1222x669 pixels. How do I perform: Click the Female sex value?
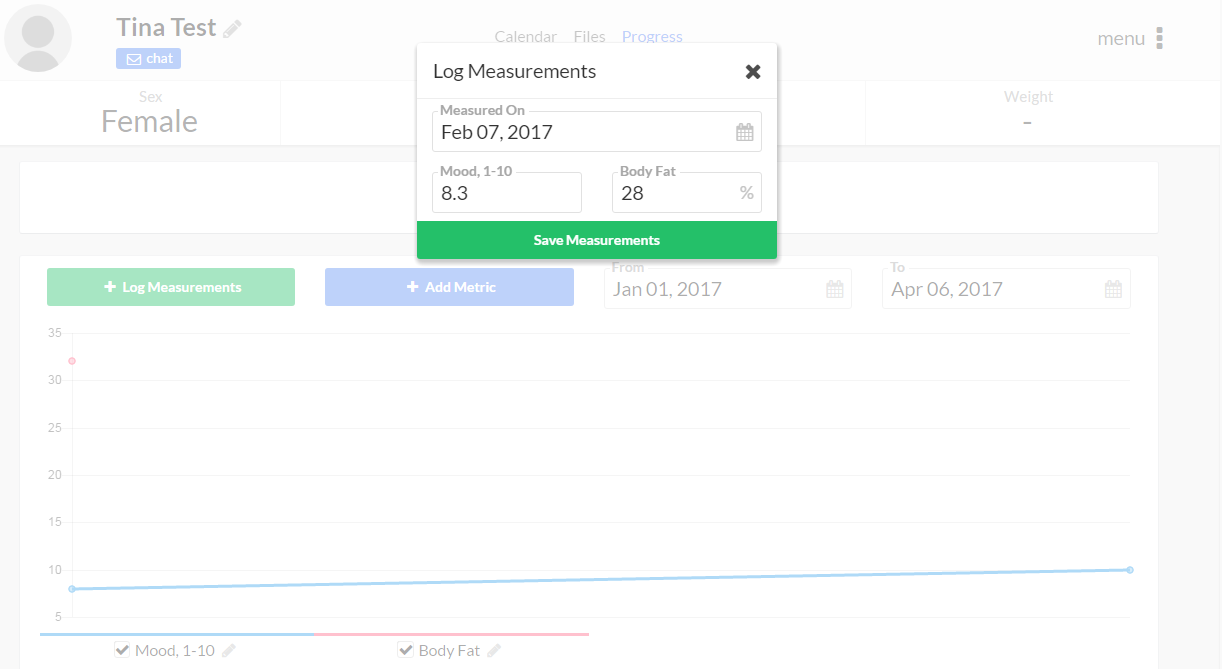(149, 122)
